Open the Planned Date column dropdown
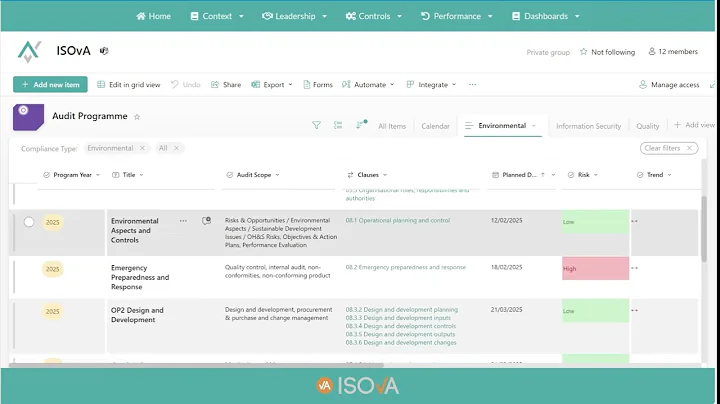The image size is (720, 404). pyautogui.click(x=553, y=175)
